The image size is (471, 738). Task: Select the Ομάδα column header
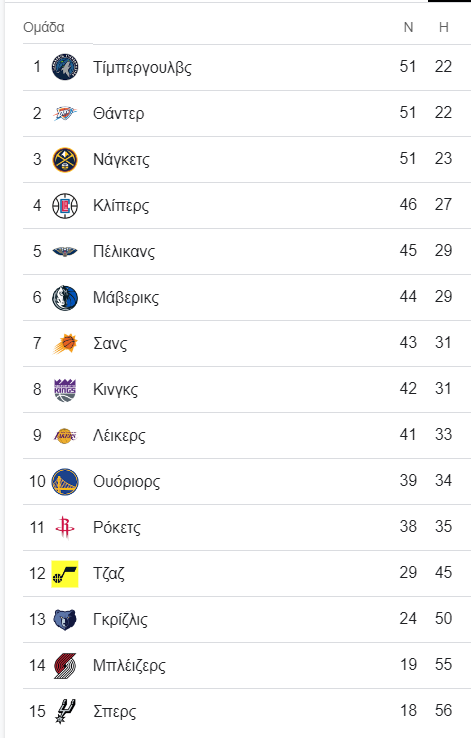pos(44,27)
